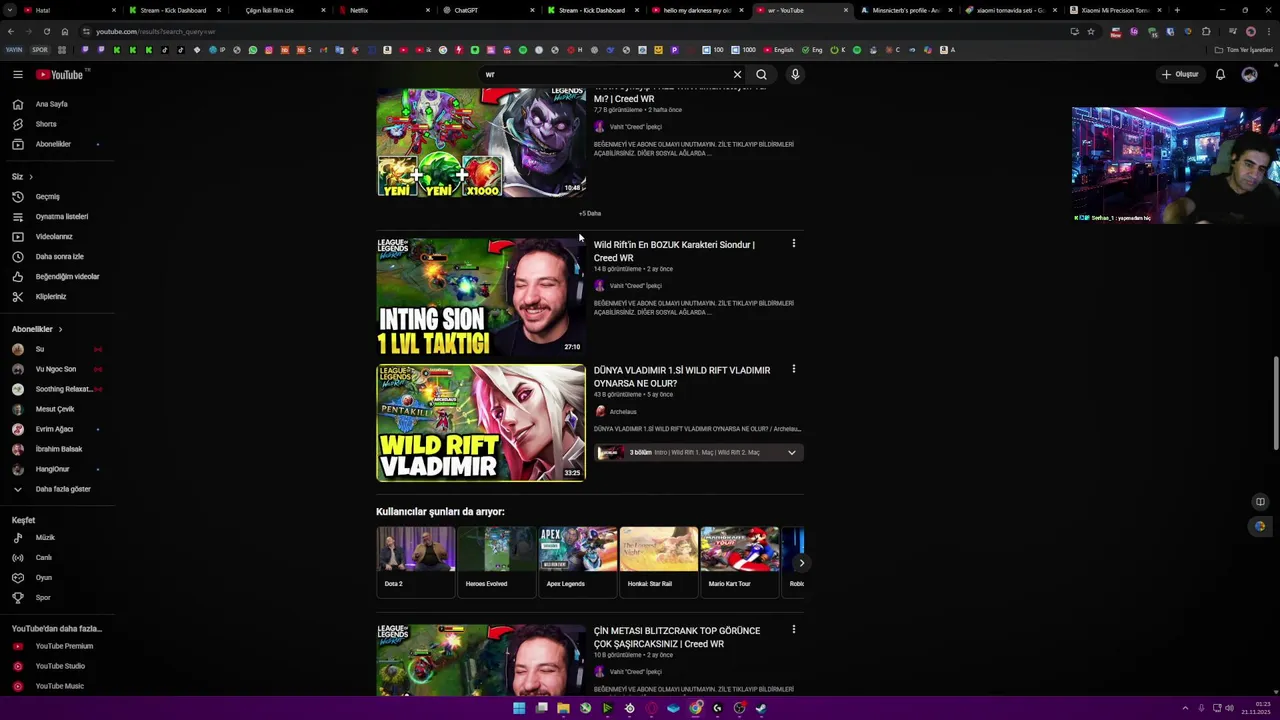
Task: Open the YouTube hamburger guide menu
Action: coord(18,74)
